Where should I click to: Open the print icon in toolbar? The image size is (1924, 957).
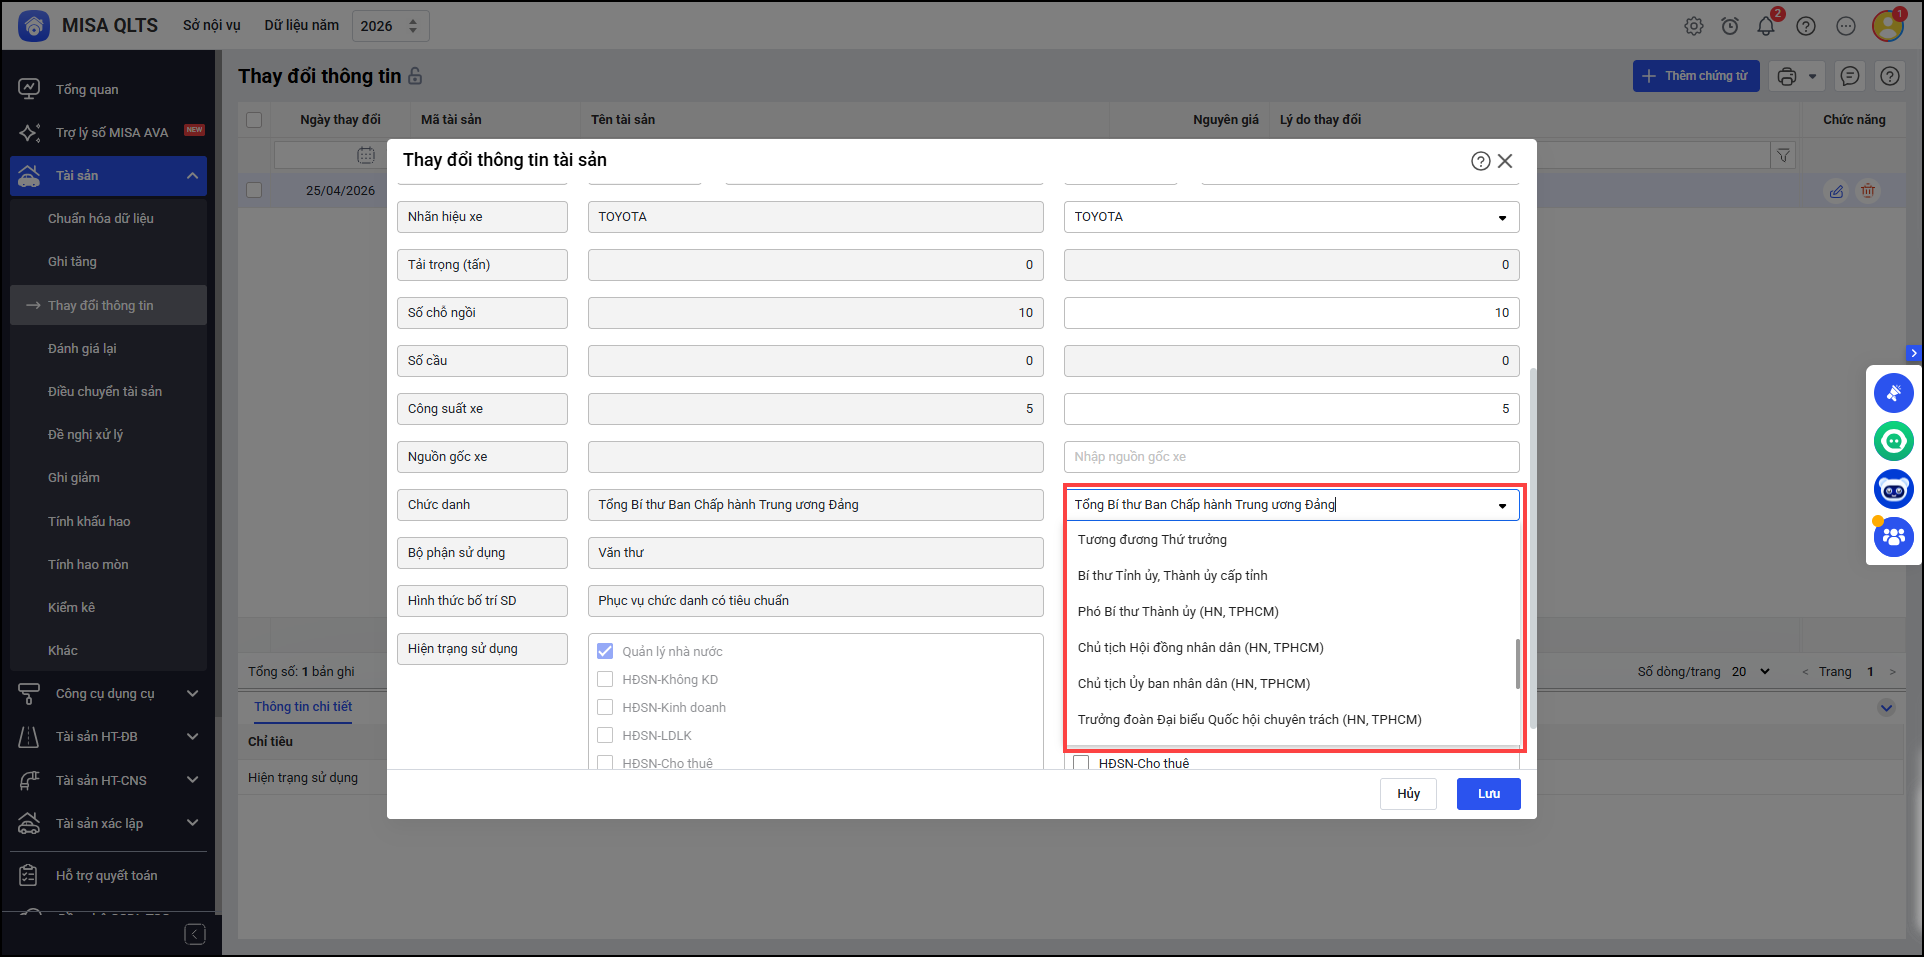(1787, 76)
